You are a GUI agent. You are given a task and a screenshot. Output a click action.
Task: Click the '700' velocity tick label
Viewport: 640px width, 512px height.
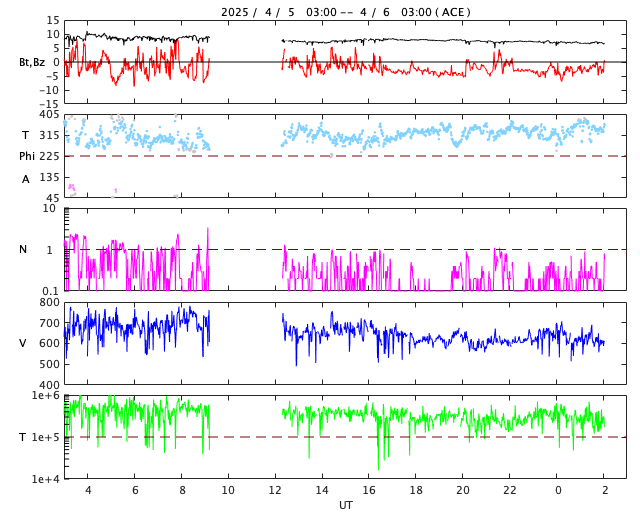click(x=50, y=323)
